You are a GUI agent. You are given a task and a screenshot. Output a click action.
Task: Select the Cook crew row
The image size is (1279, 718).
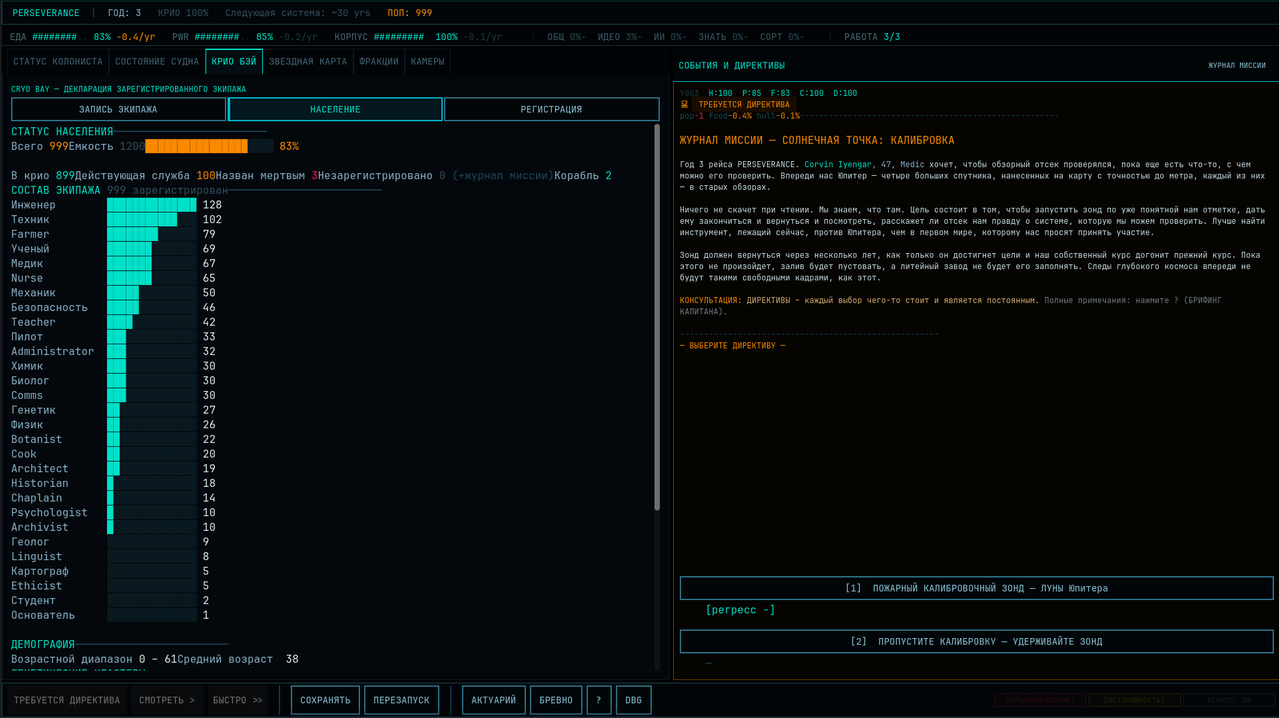tap(116, 454)
